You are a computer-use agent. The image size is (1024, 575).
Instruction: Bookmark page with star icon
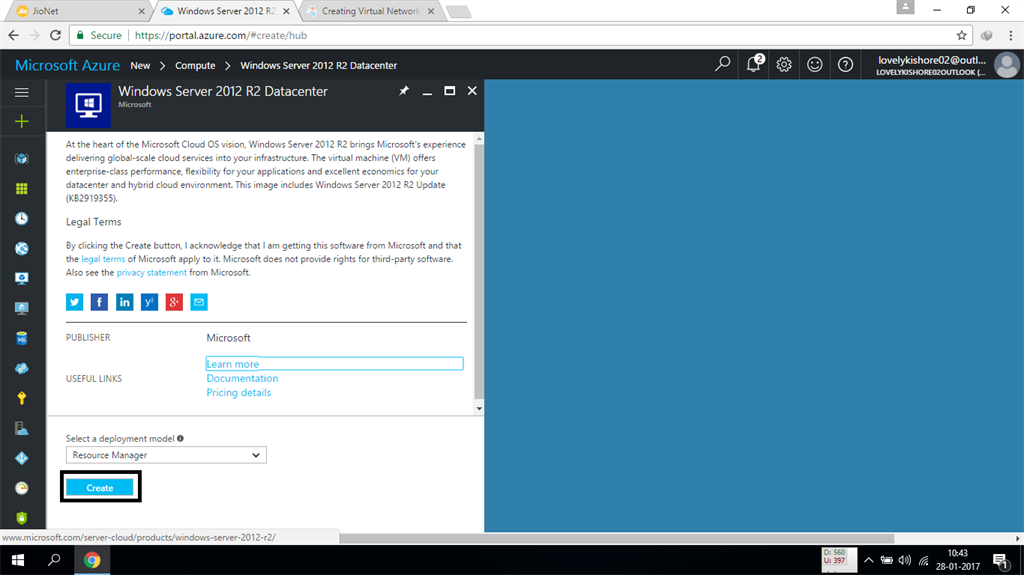pyautogui.click(x=961, y=35)
